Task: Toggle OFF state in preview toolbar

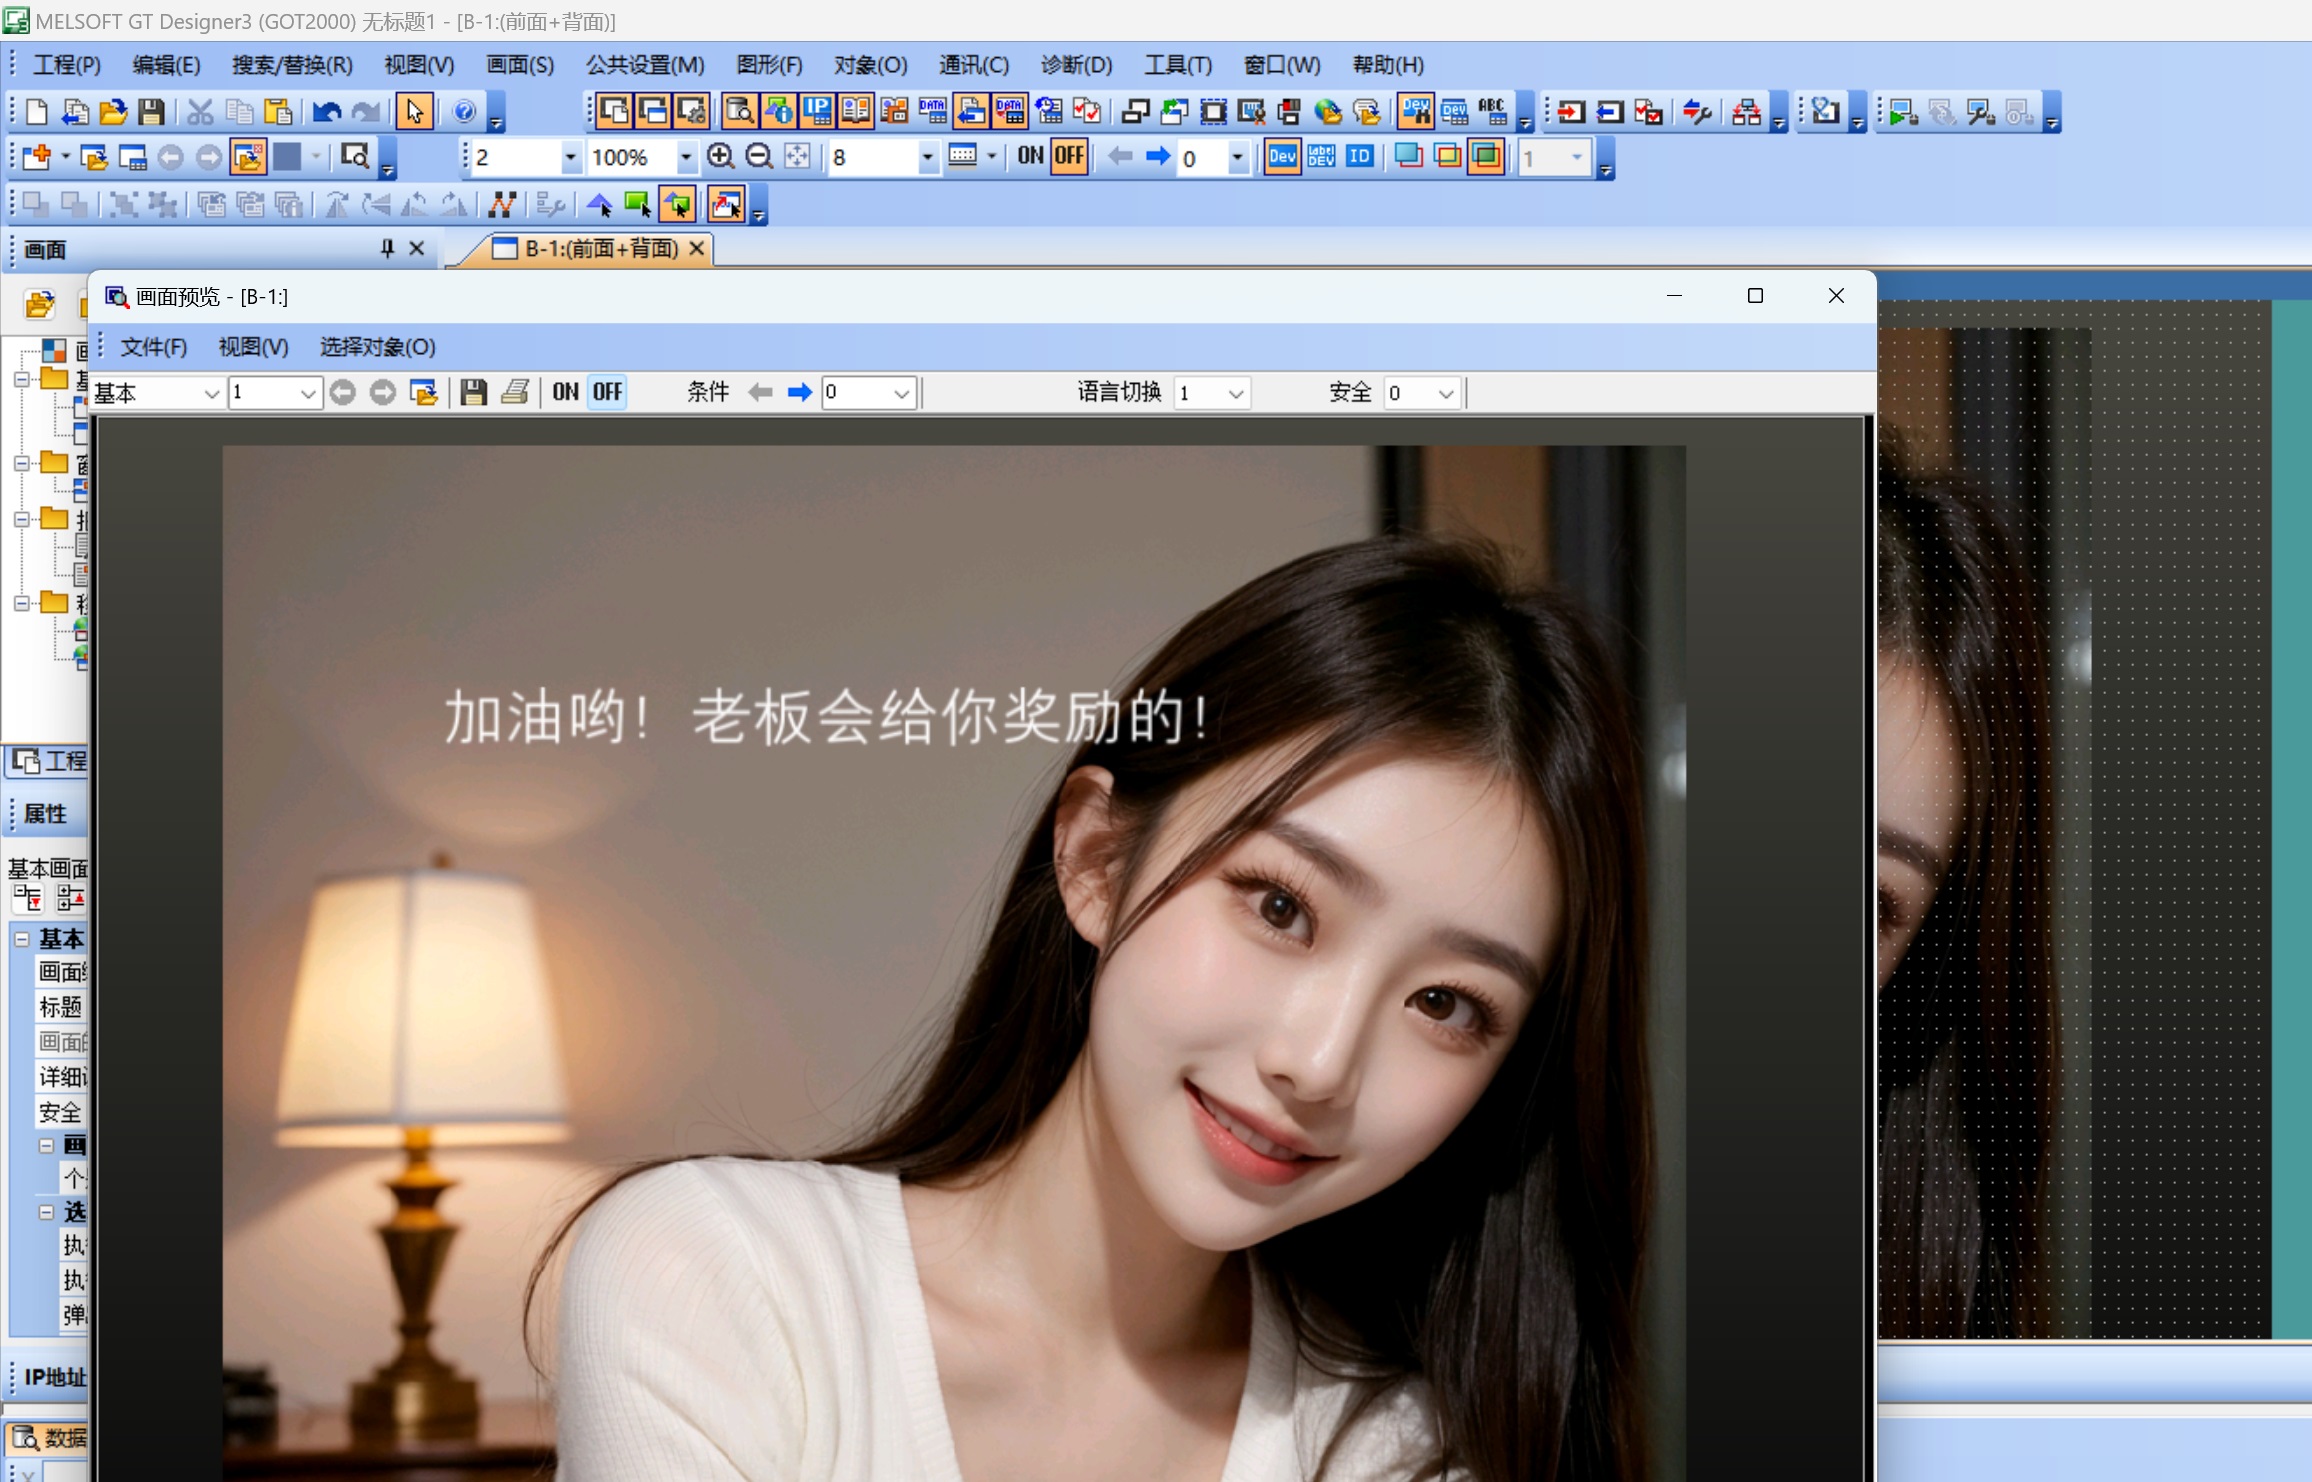Action: tap(607, 392)
